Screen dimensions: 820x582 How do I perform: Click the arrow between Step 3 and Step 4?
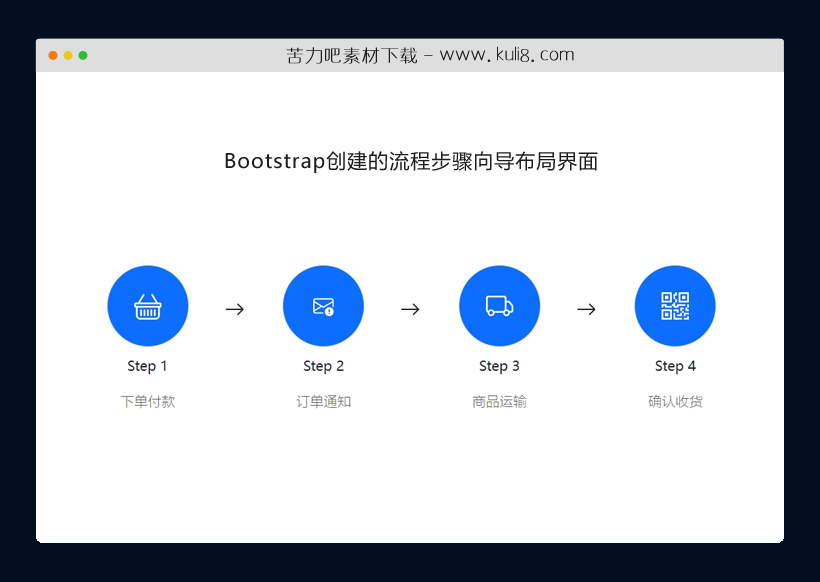point(587,310)
